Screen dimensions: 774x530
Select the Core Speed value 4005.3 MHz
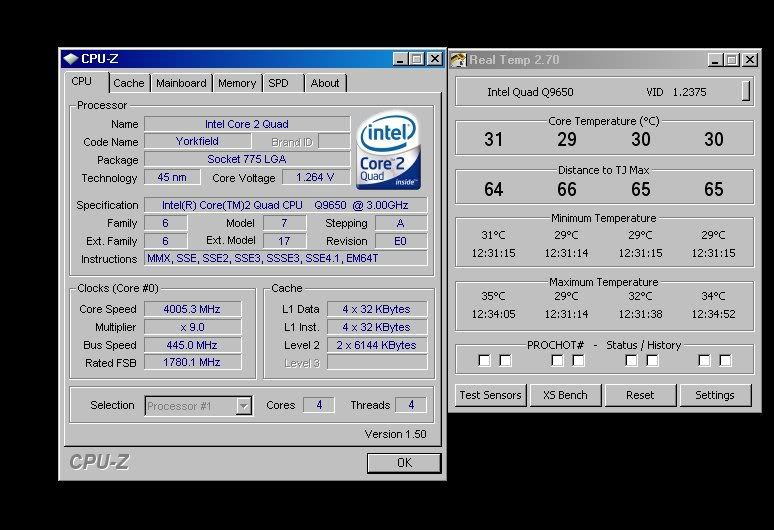pyautogui.click(x=193, y=309)
